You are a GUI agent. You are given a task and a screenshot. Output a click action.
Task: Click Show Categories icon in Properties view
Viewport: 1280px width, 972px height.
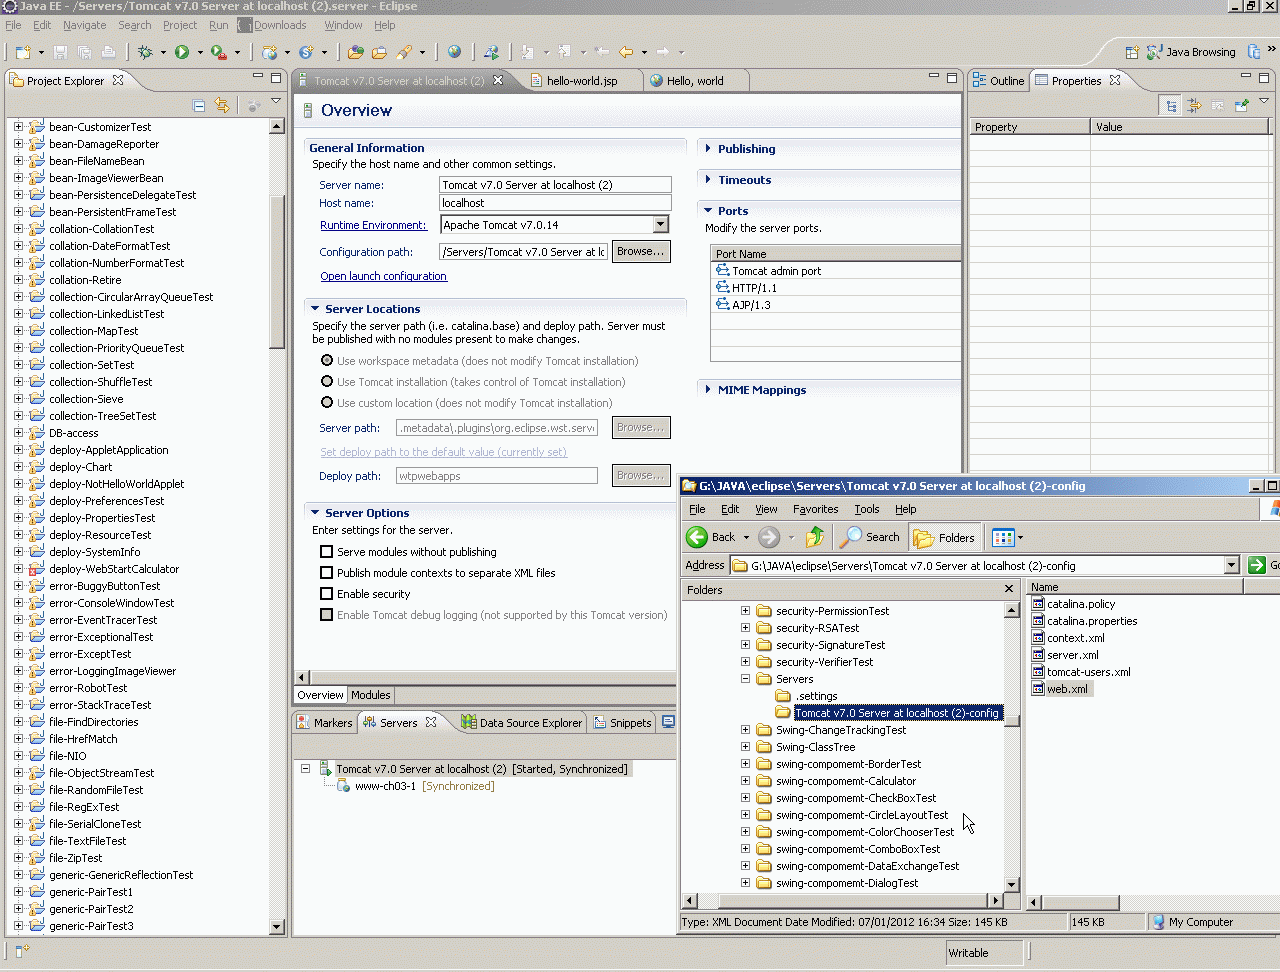[1171, 105]
